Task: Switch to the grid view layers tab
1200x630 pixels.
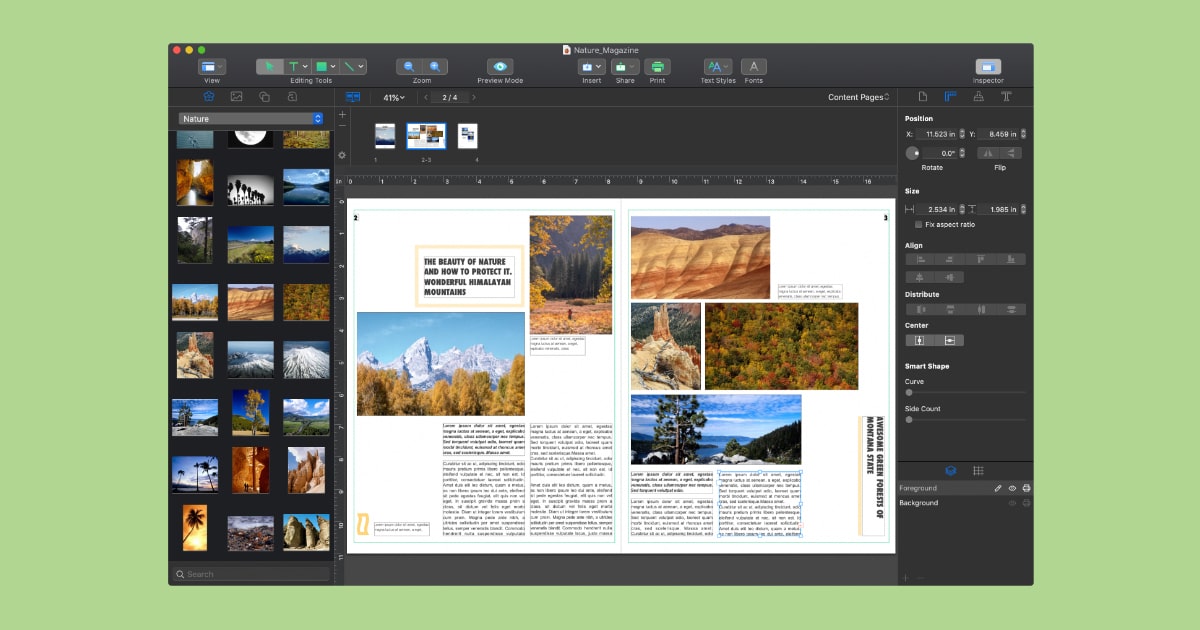Action: click(979, 471)
